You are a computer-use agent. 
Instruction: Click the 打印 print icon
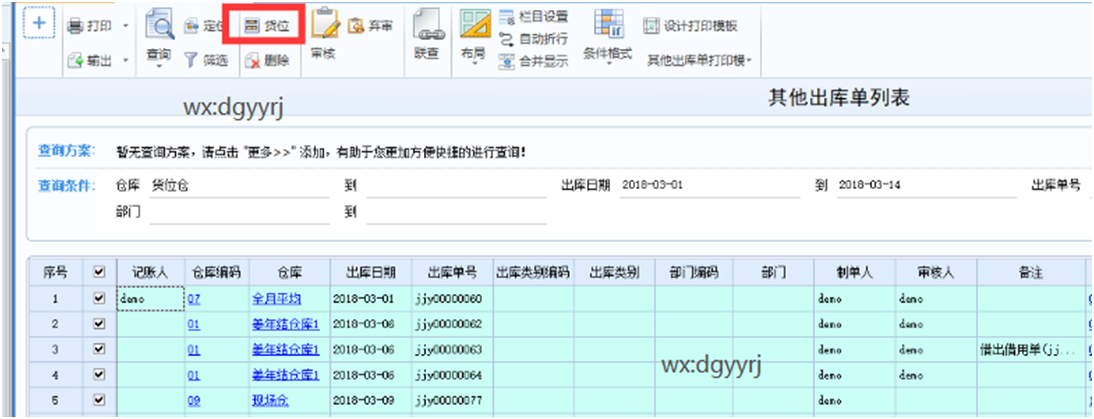click(75, 26)
